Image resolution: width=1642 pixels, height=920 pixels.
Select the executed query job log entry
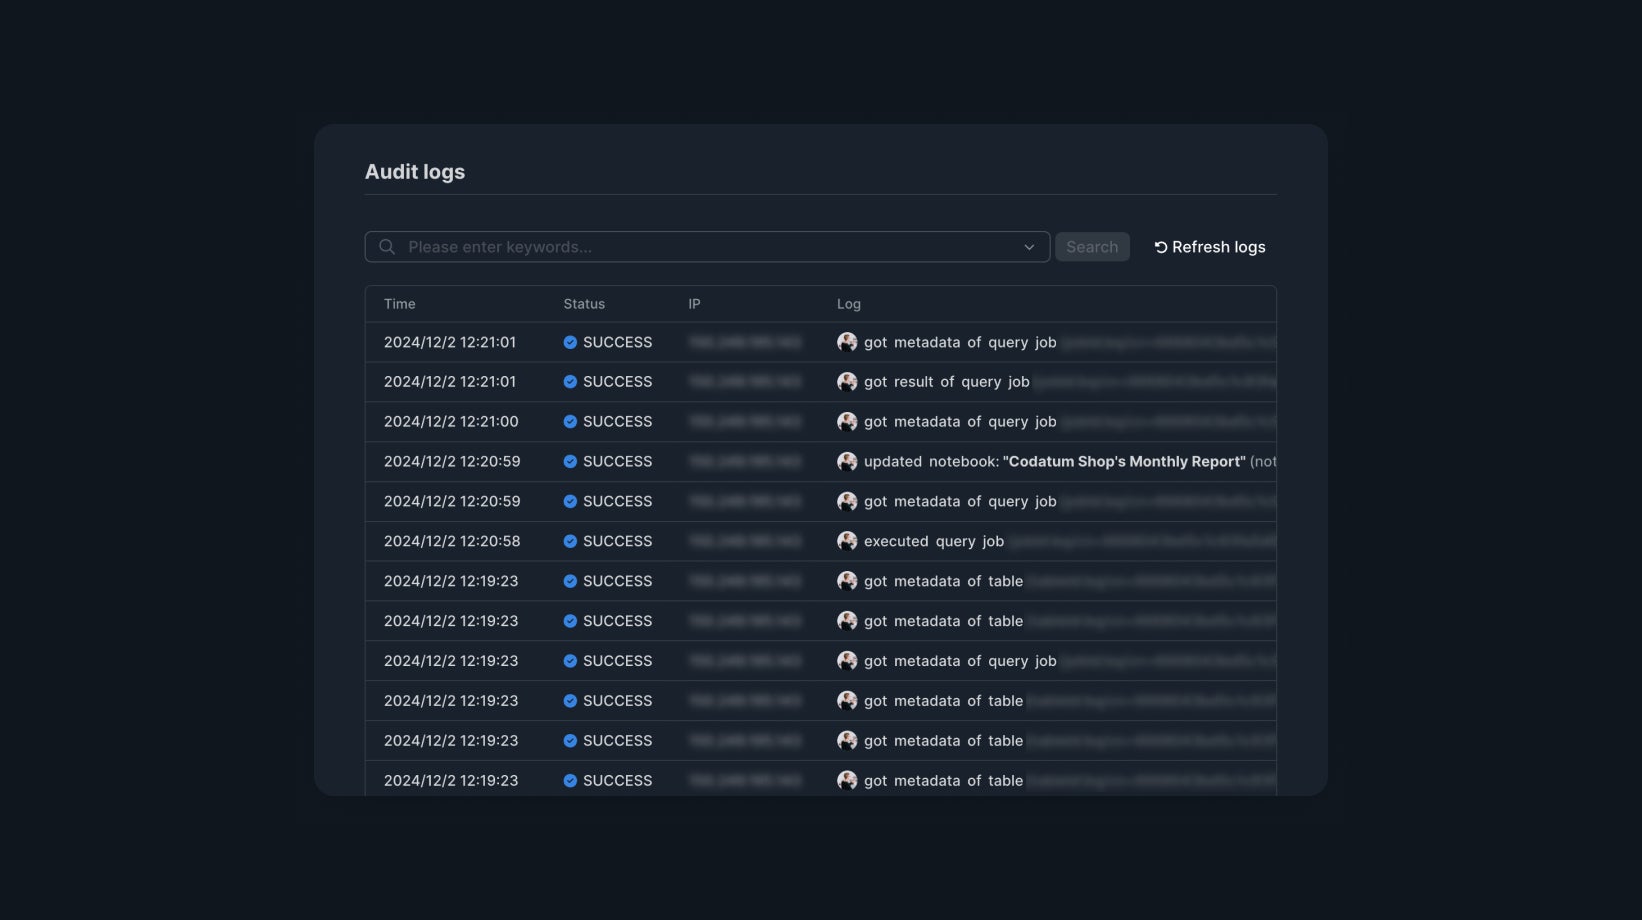click(933, 541)
